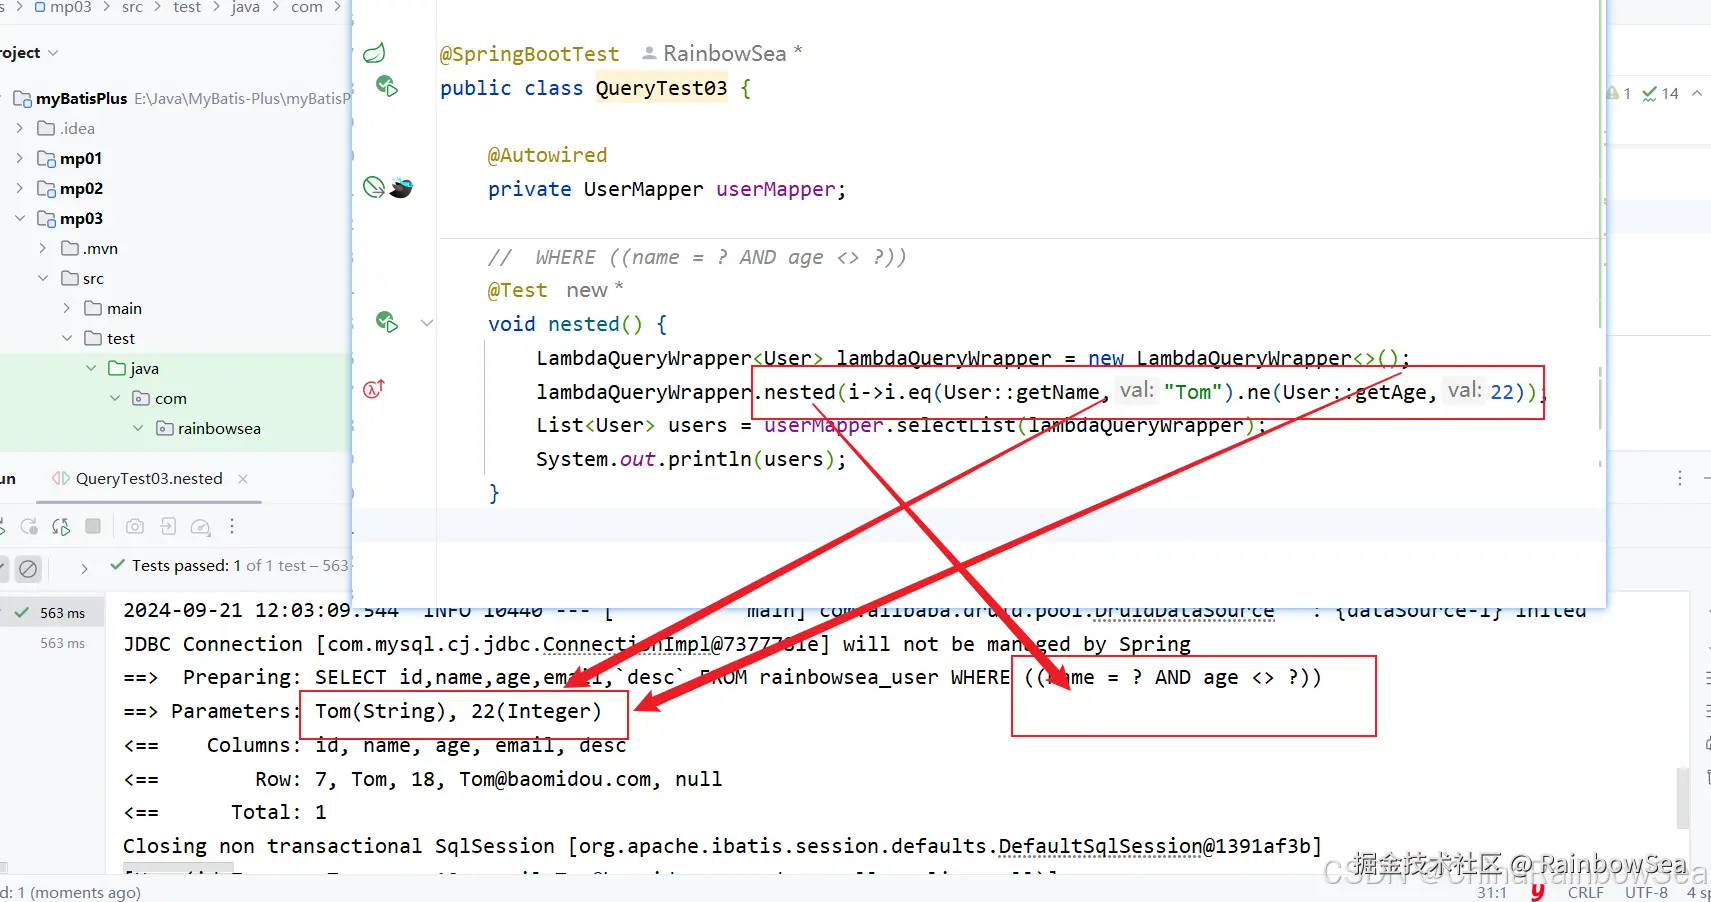Viewport: 1711px width, 902px height.
Task: Click the warning count icon in the inspections widget
Action: point(1614,93)
